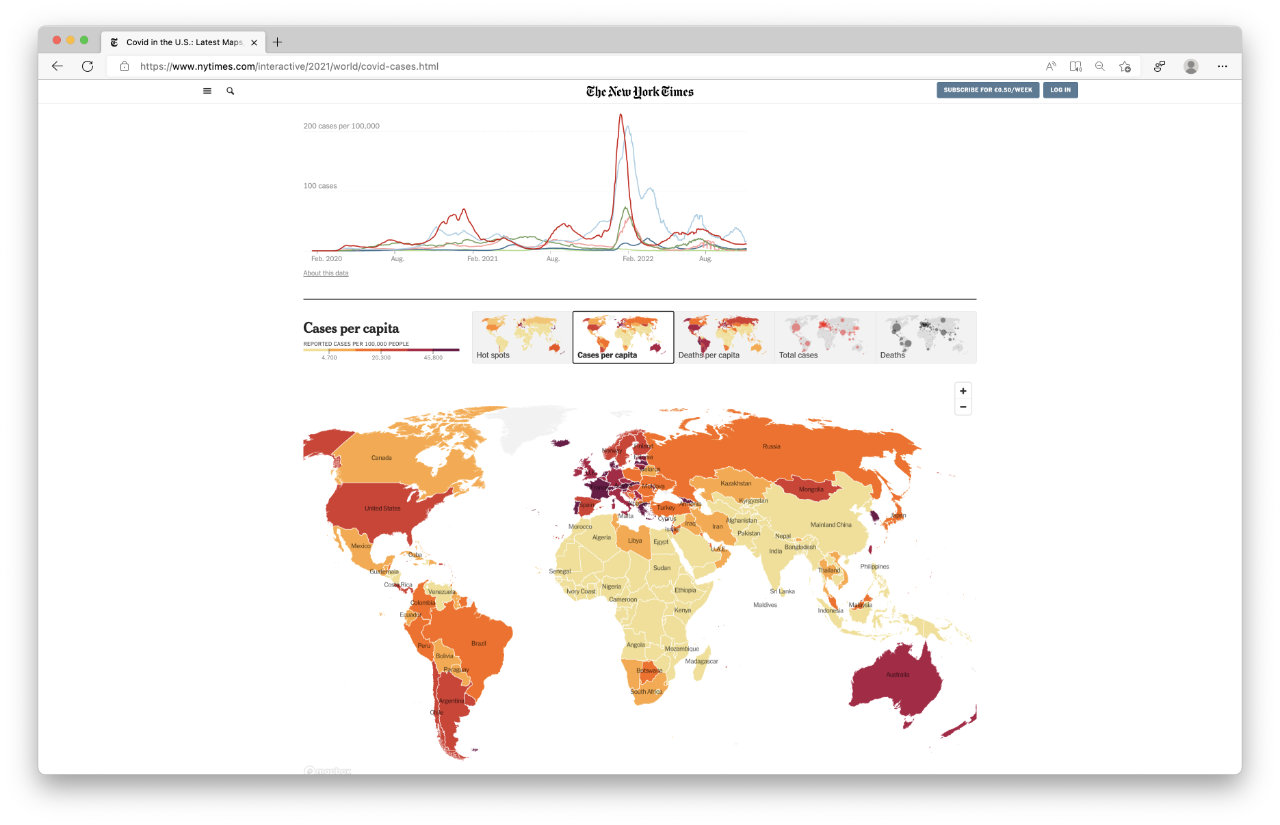Zoom in on the world map

click(x=963, y=391)
